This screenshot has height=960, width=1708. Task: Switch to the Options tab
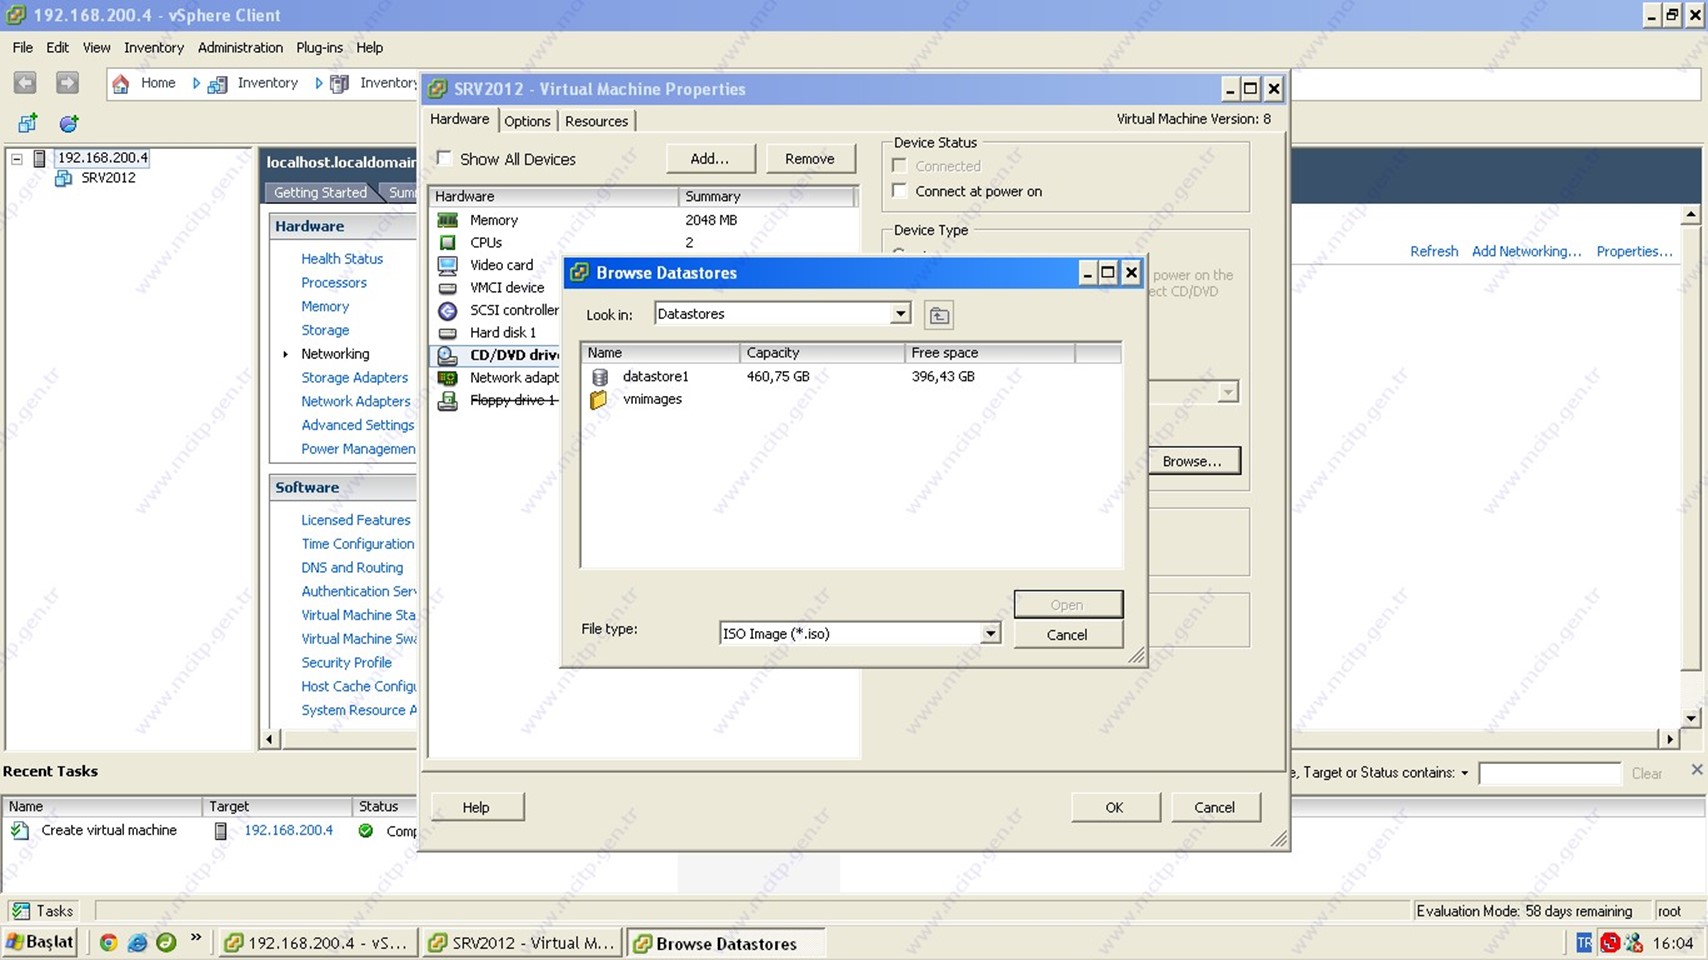[x=527, y=121]
